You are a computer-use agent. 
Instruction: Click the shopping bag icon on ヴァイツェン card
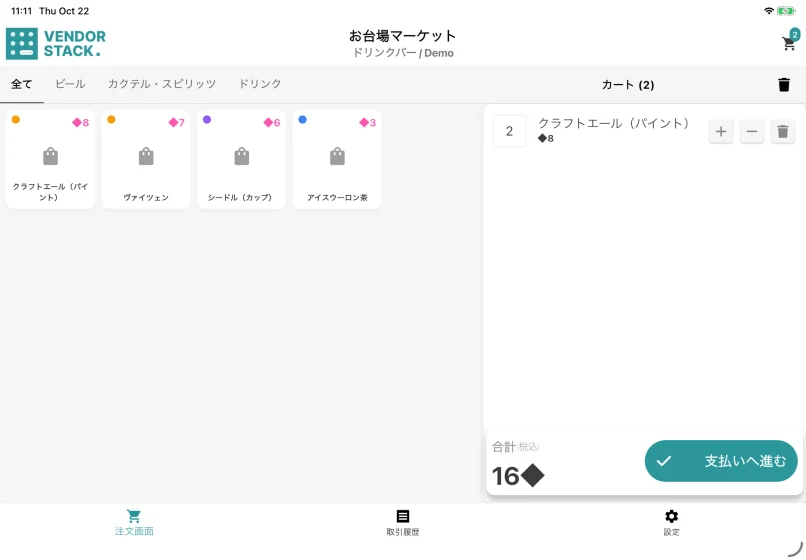click(146, 156)
